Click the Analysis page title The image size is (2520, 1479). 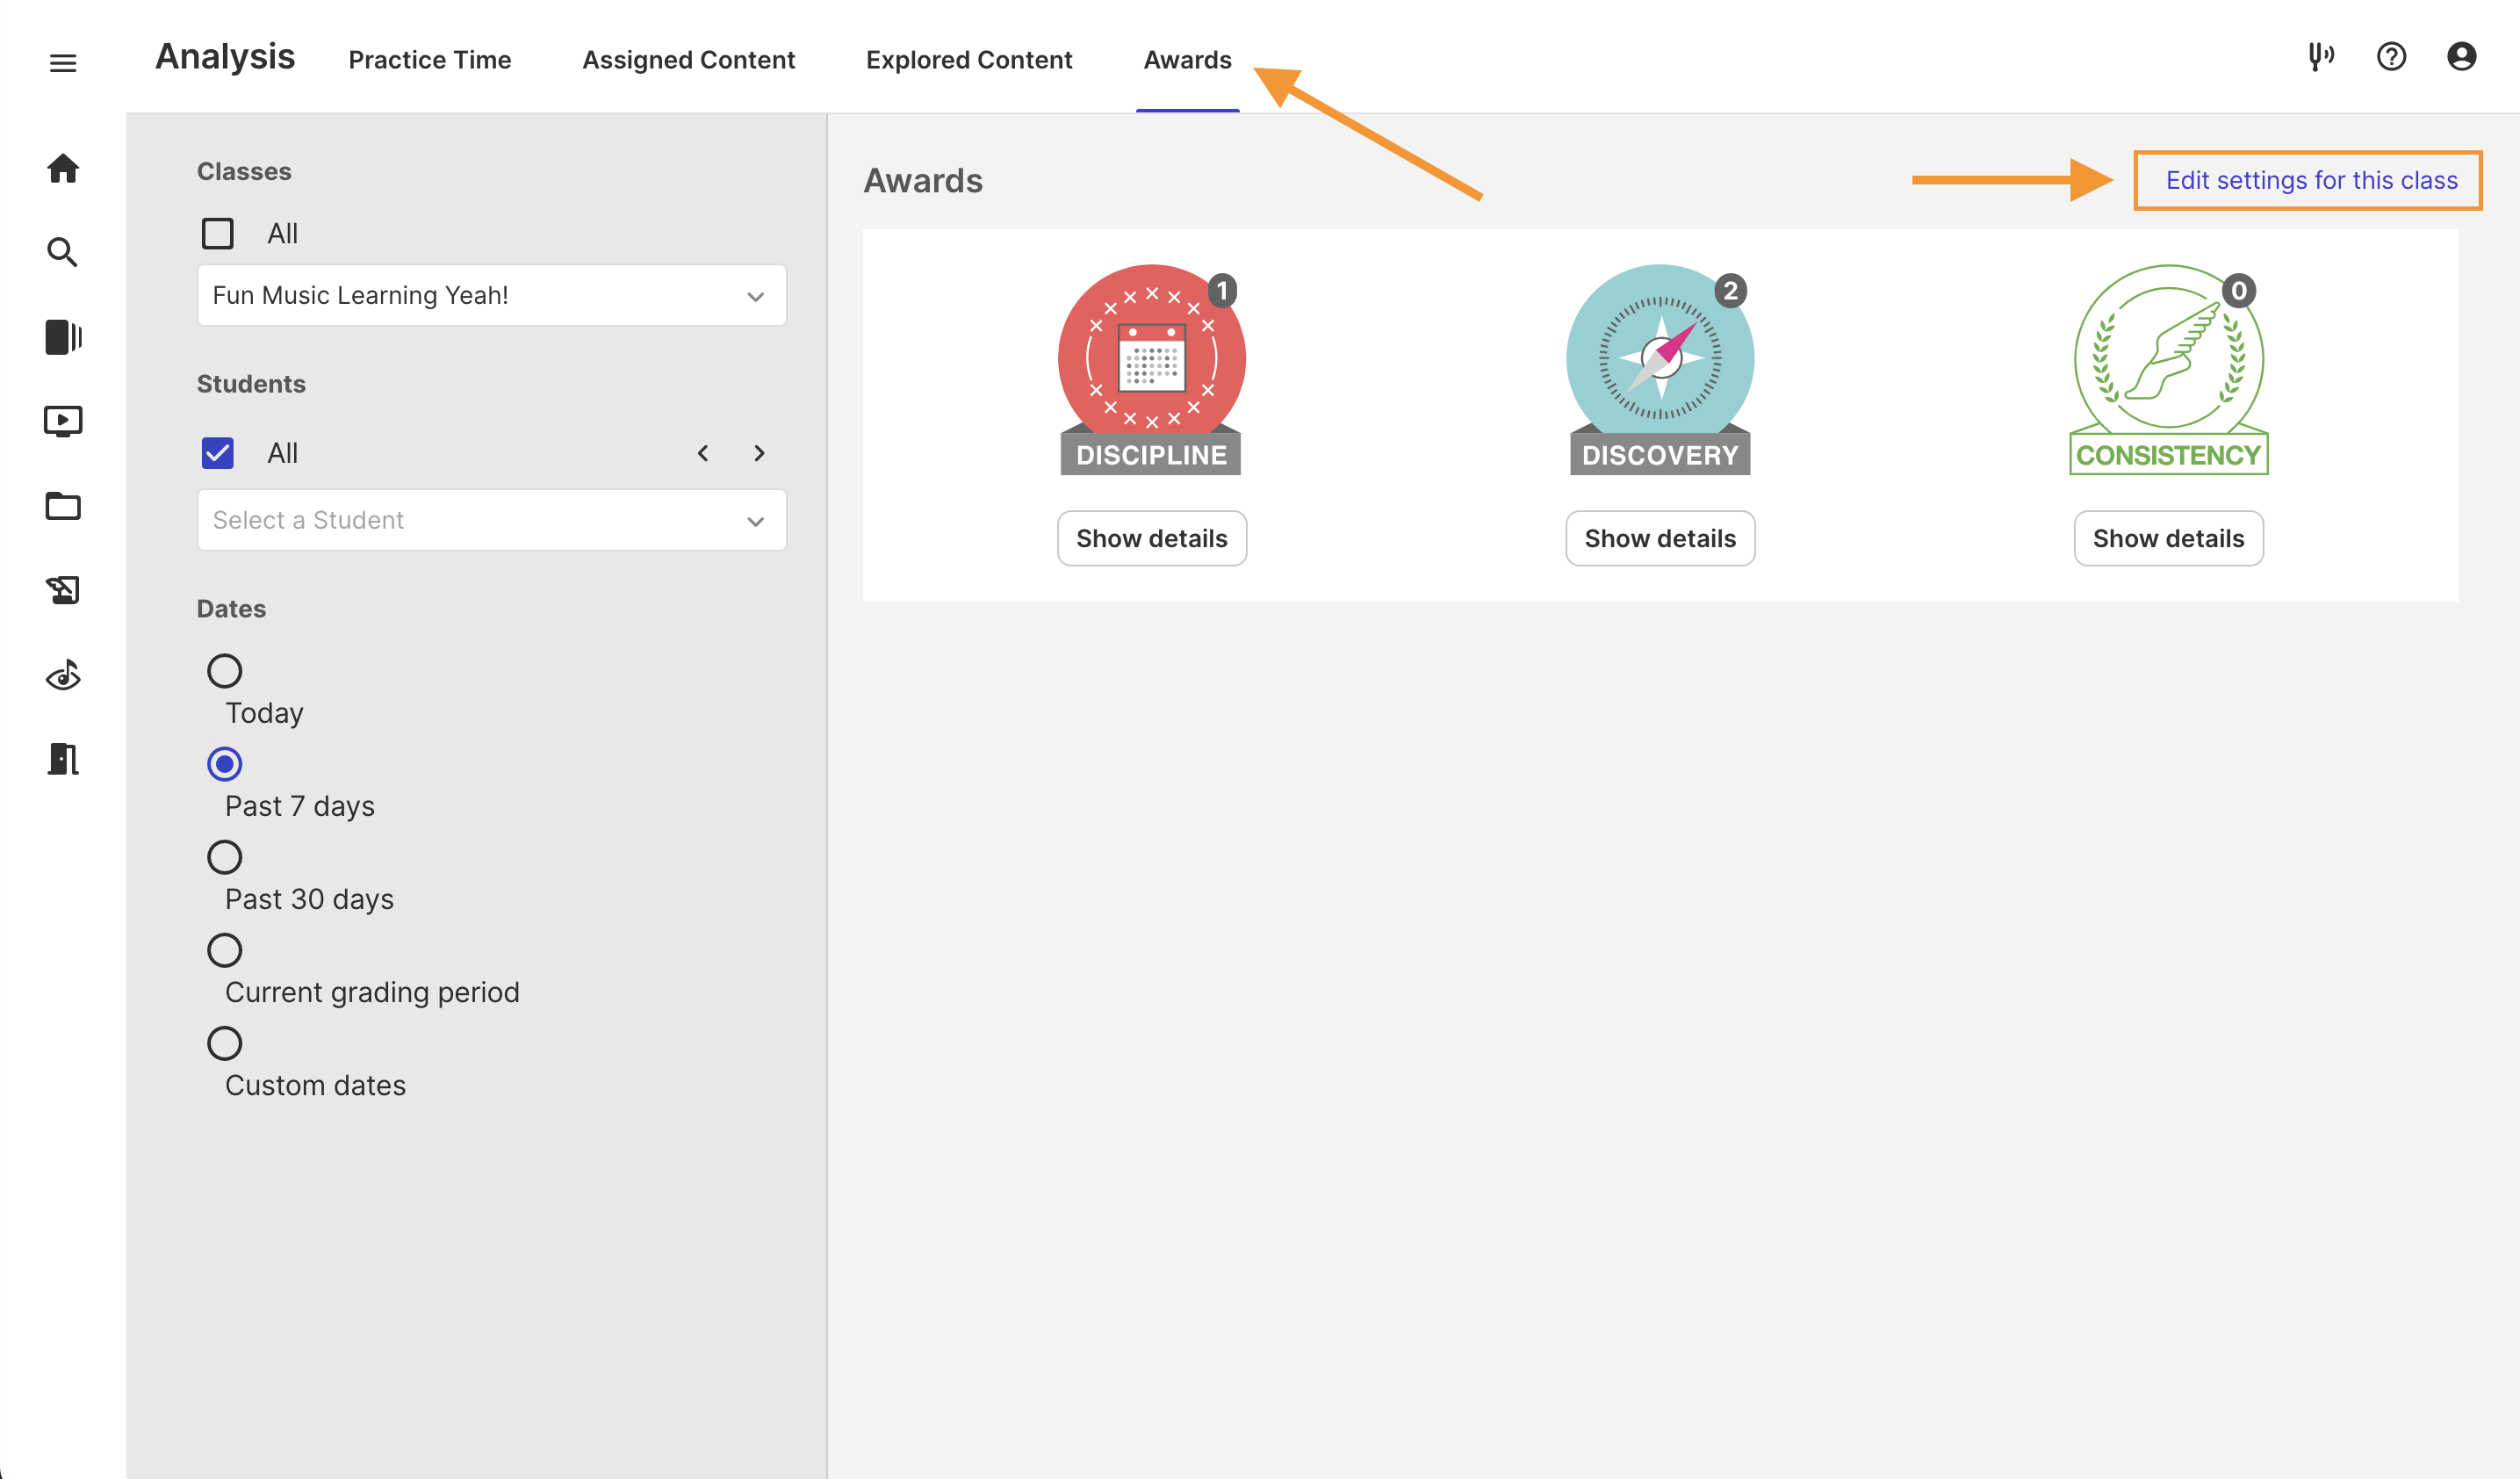click(225, 57)
